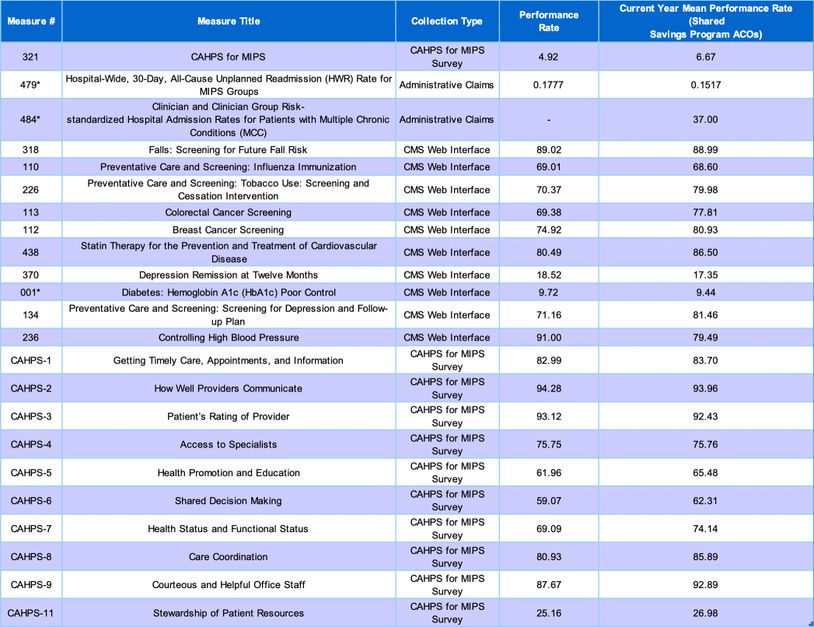Click performance rate value 0.1777
The width and height of the screenshot is (814, 627).
point(549,85)
